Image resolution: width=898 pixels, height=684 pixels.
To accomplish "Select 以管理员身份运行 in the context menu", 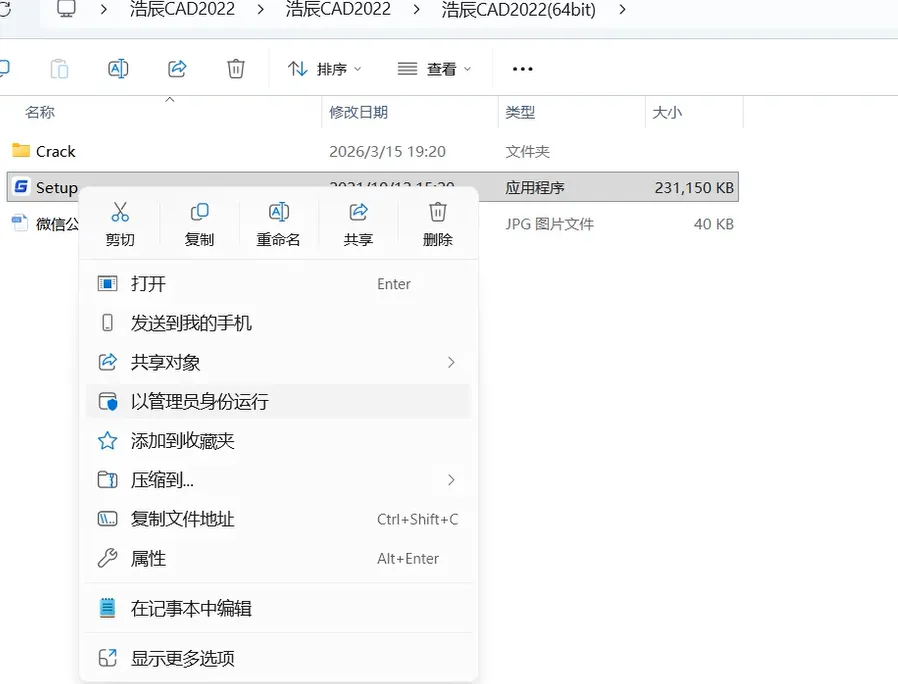I will coord(278,401).
